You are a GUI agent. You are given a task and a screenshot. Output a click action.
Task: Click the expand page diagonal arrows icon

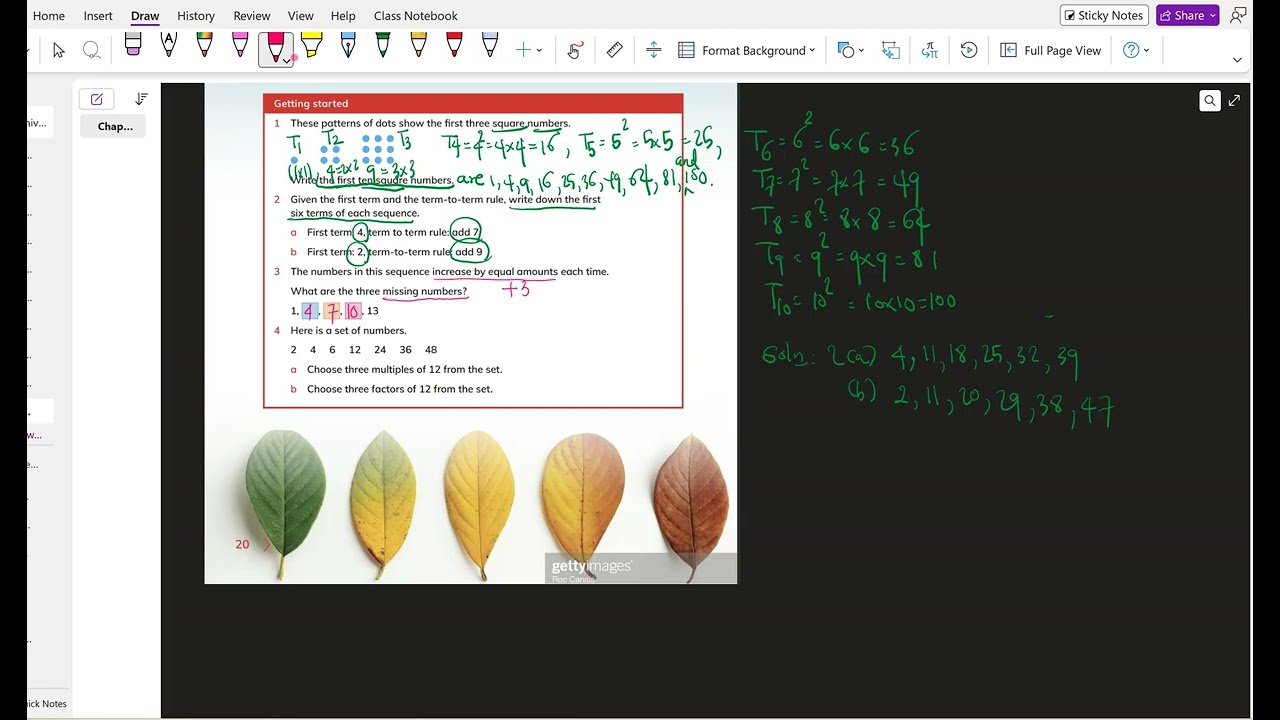(1234, 100)
